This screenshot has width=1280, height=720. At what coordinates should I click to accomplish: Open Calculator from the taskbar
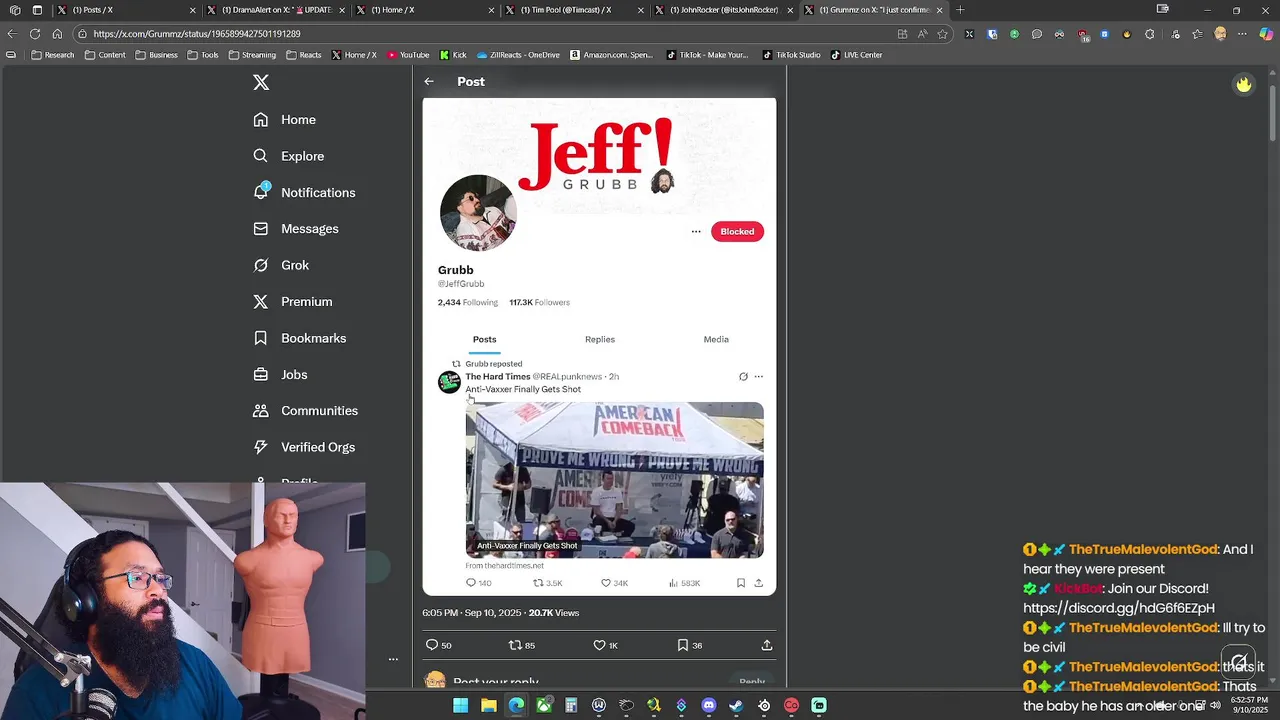571,706
